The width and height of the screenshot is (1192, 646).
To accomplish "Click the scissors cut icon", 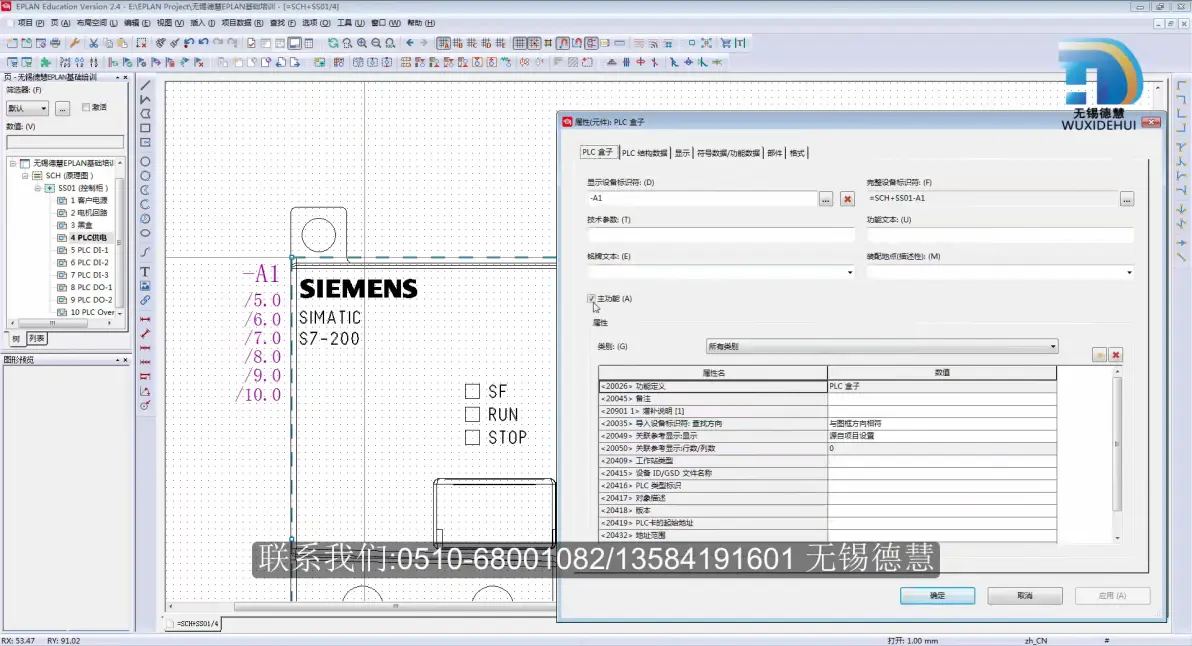I will (94, 43).
